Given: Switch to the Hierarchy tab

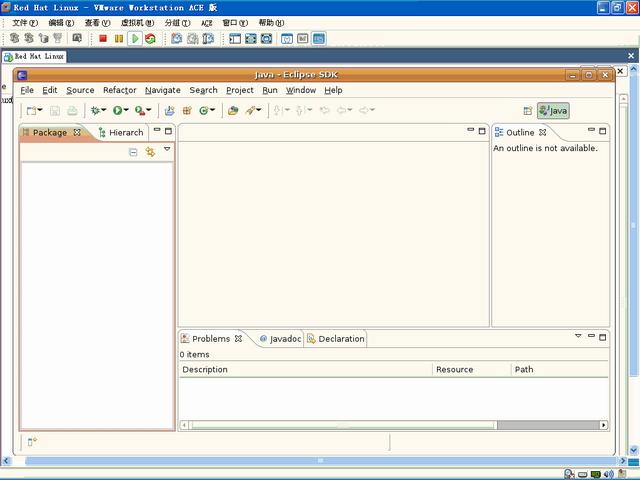Looking at the screenshot, I should [121, 133].
